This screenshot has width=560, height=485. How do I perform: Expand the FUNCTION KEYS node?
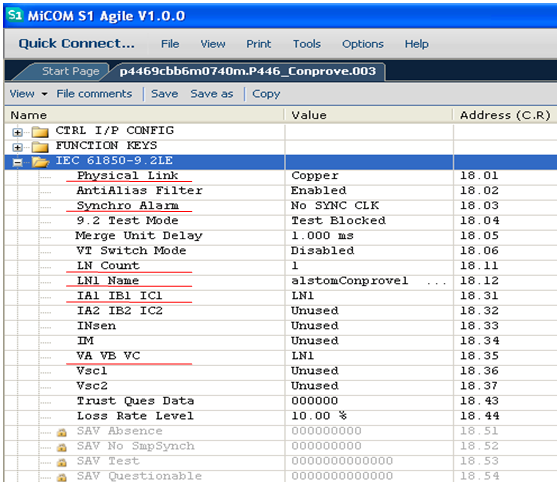point(17,148)
